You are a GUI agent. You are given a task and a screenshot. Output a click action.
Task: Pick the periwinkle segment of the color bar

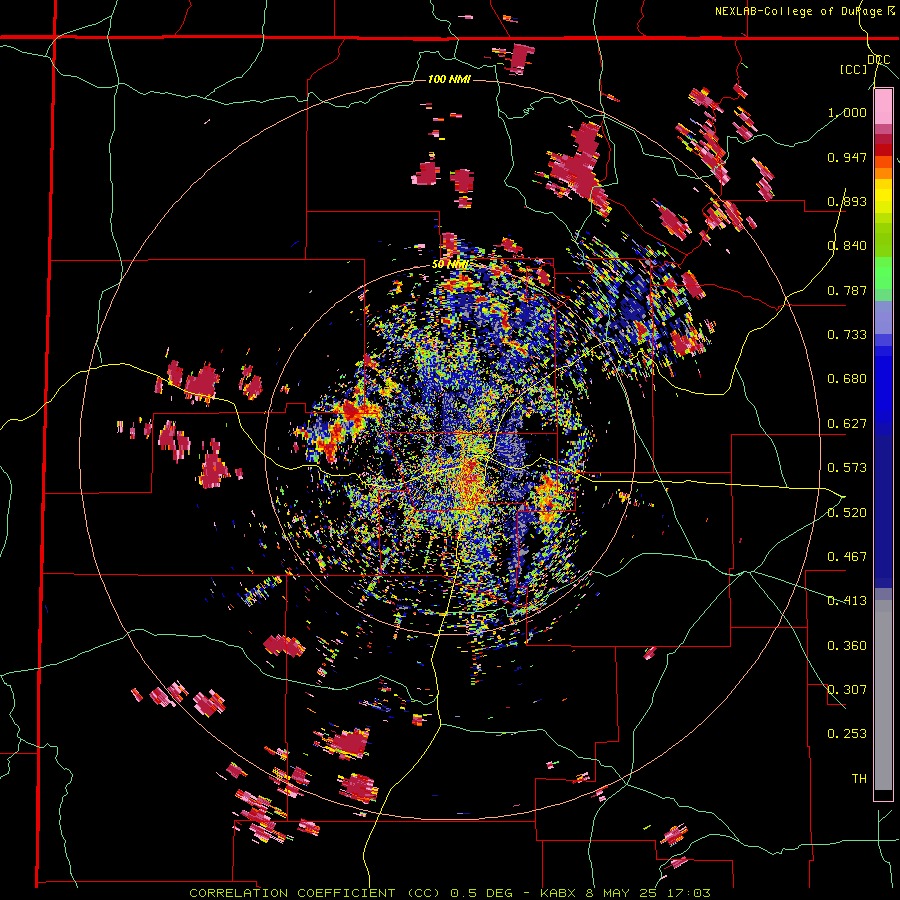click(x=883, y=318)
